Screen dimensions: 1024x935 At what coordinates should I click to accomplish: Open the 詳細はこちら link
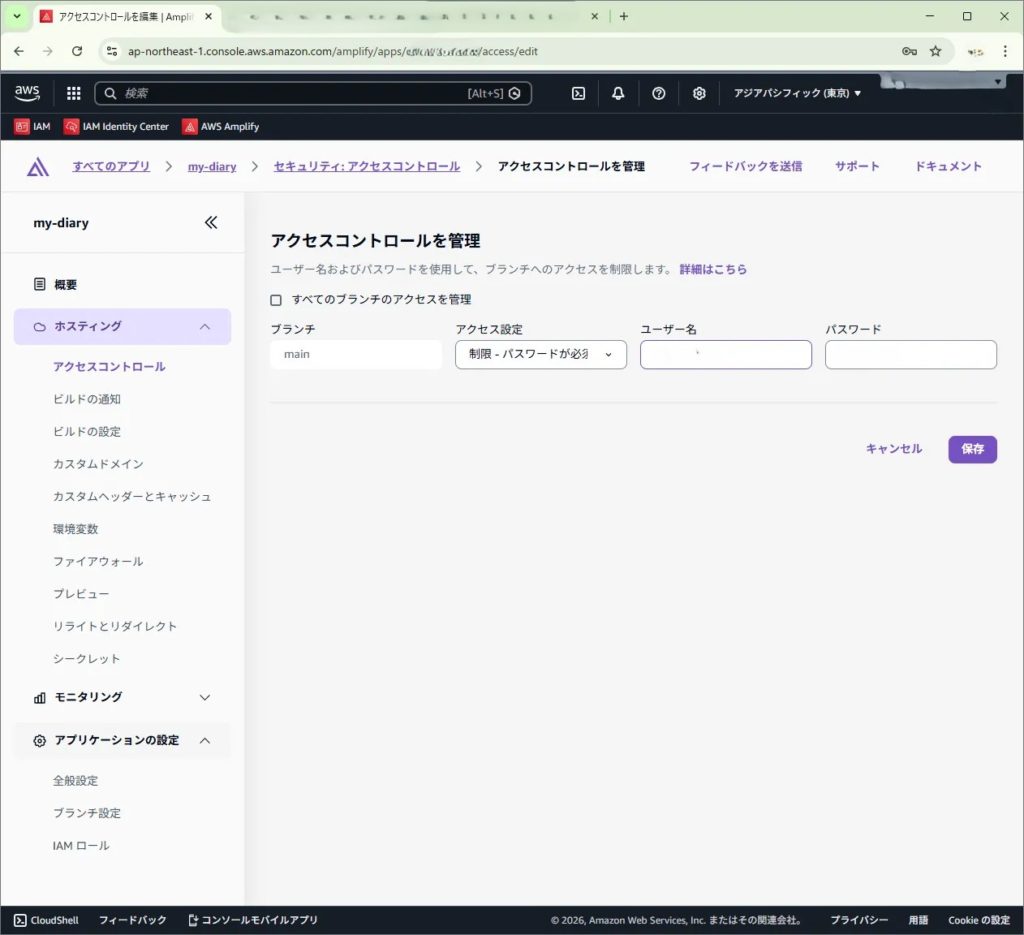pos(713,270)
